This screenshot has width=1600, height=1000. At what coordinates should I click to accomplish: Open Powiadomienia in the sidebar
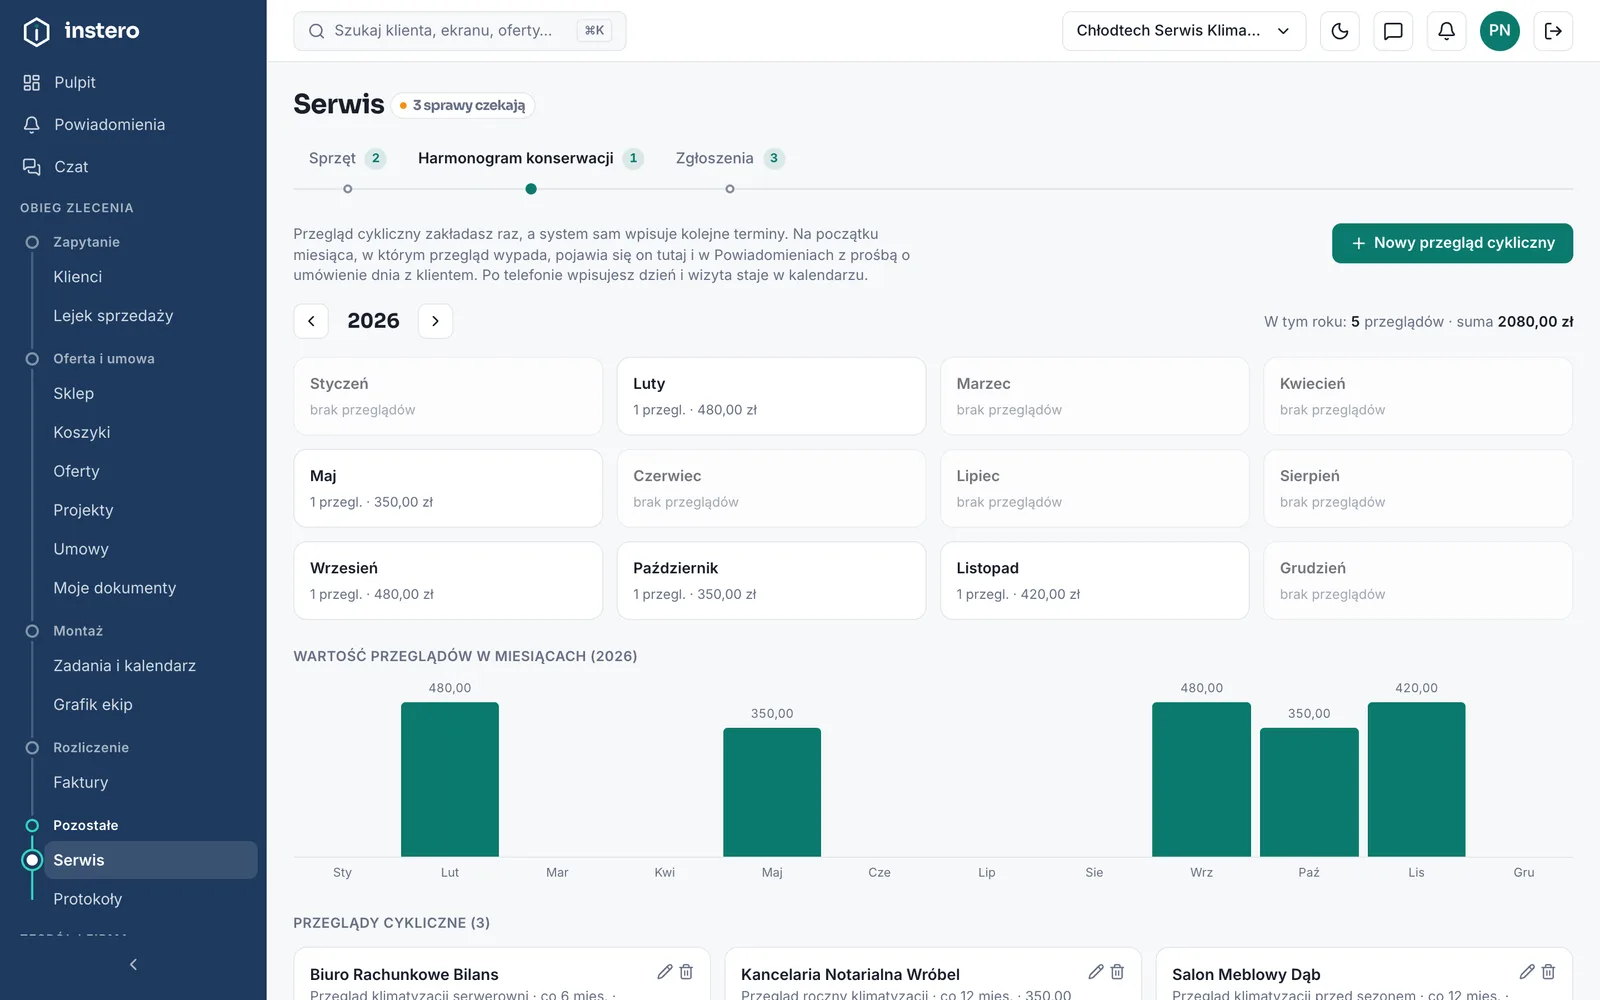tap(133, 125)
